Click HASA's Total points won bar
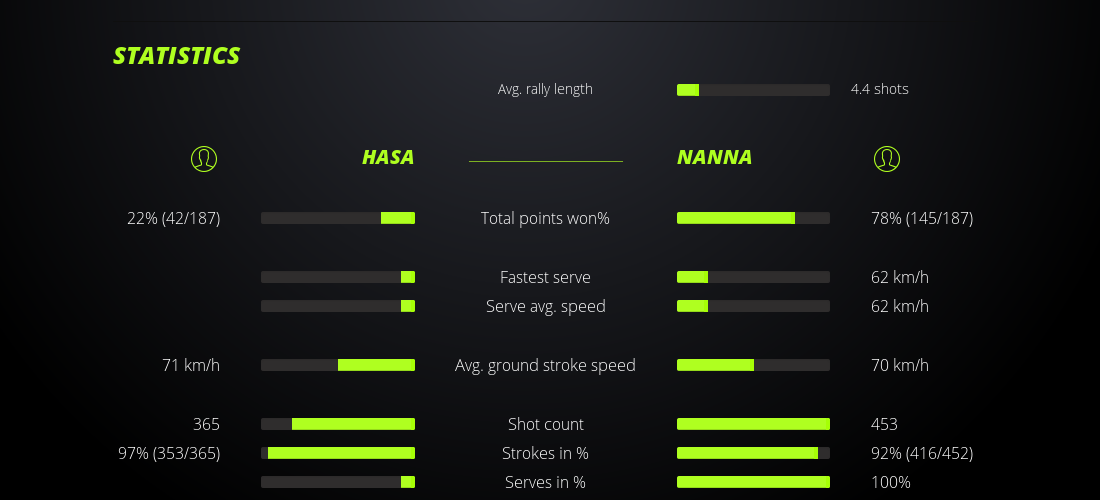1100x500 pixels. click(x=338, y=218)
